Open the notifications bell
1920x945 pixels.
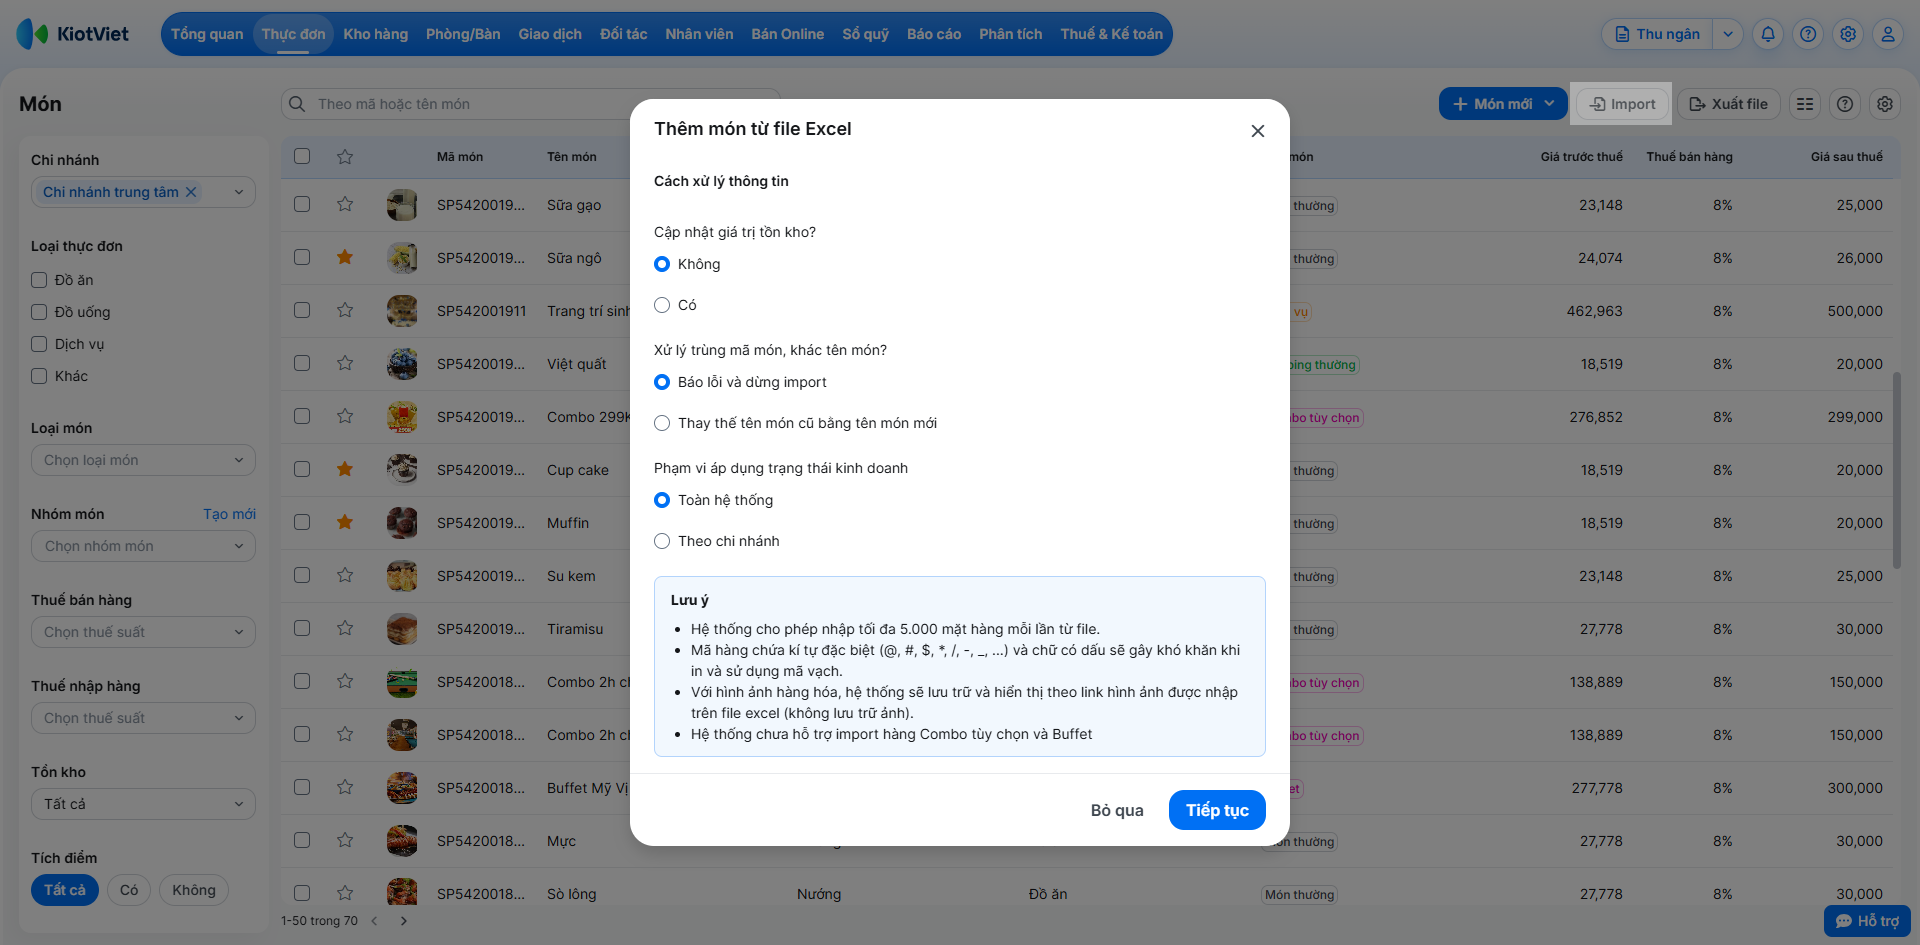(x=1768, y=34)
